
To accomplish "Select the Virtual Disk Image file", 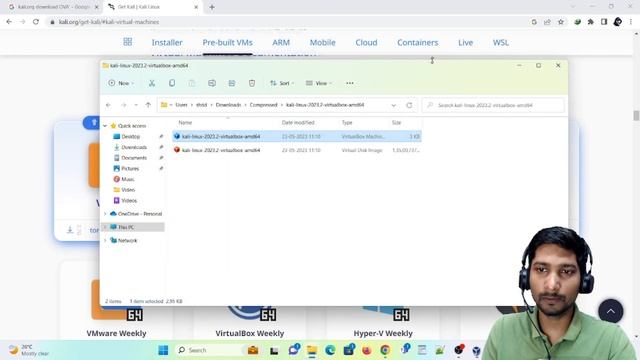I will point(297,151).
